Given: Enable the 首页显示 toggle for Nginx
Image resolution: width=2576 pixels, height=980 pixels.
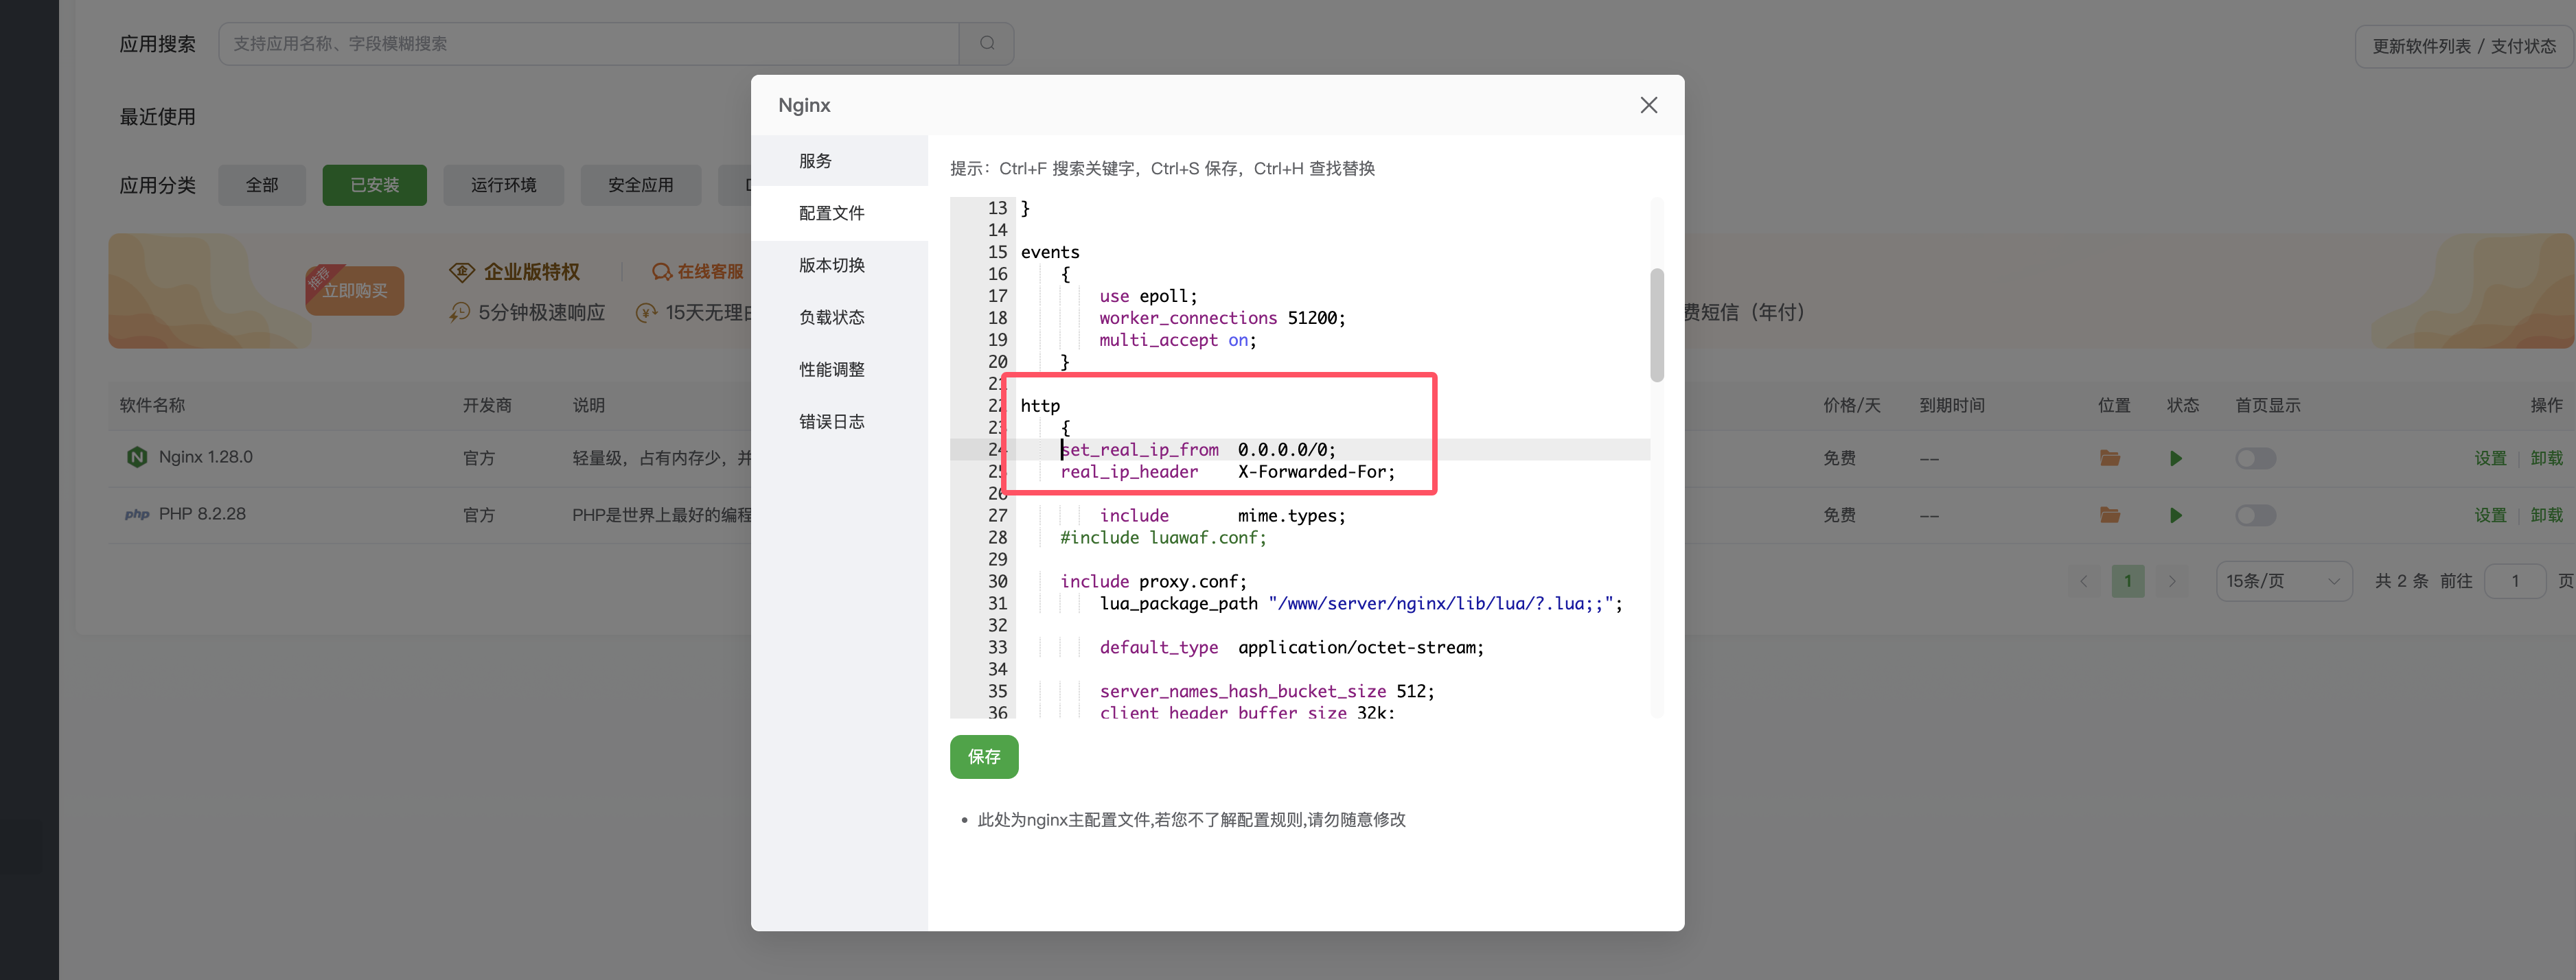Looking at the screenshot, I should [x=2256, y=457].
